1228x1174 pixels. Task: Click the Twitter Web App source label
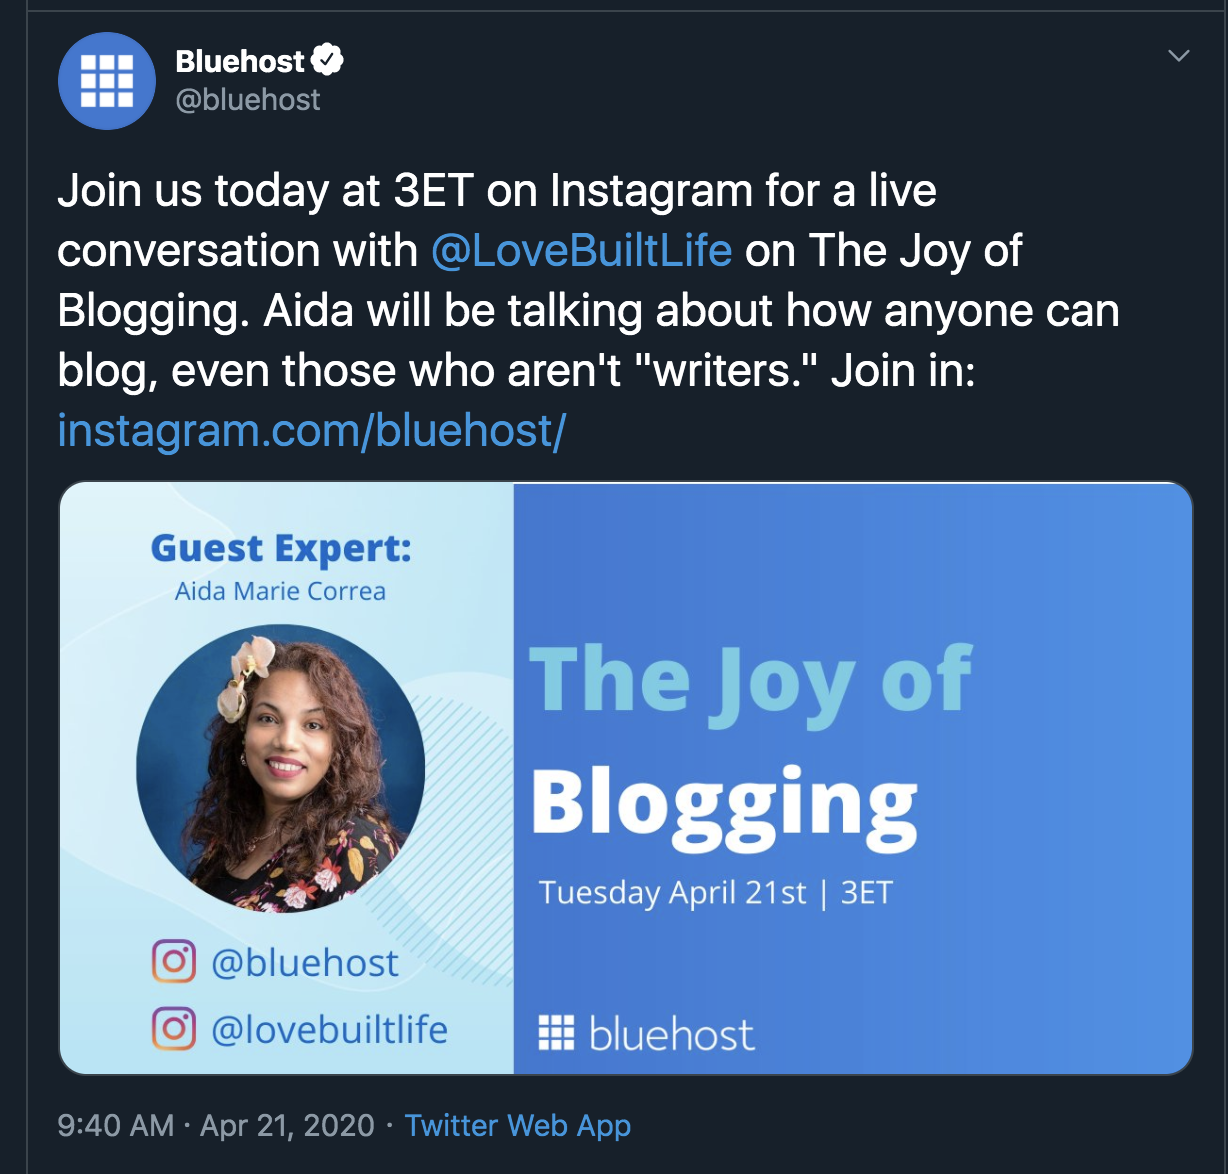coord(516,1125)
